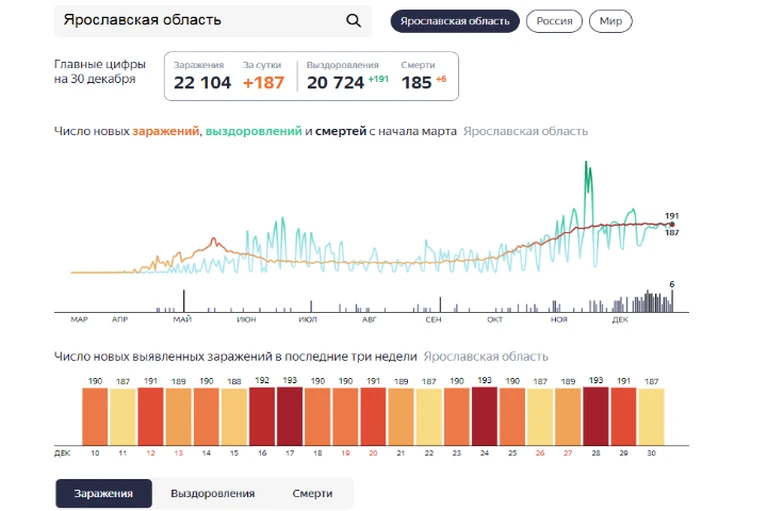Click the 20 724 recoveries figure
This screenshot has width=767, height=511.
point(336,83)
